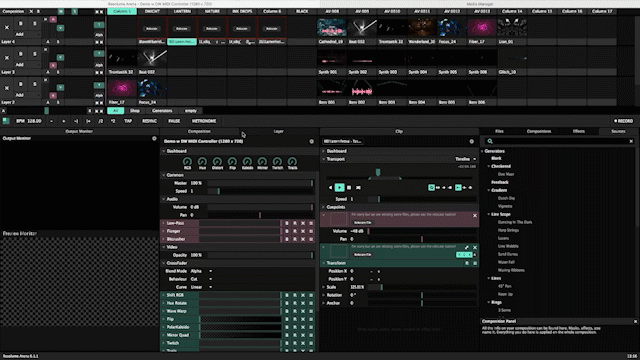Open composition panel settings gear
Image resolution: width=640 pixels, height=360 pixels.
(311, 141)
